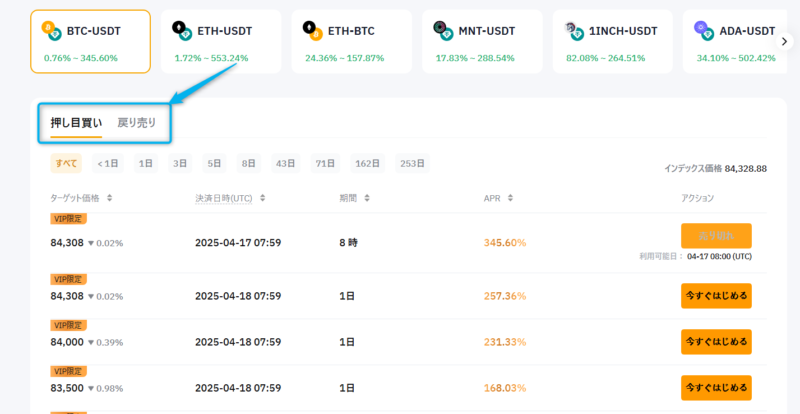Click the VIP限定 badge on 84,000 row
This screenshot has width=800, height=414.
[68, 325]
